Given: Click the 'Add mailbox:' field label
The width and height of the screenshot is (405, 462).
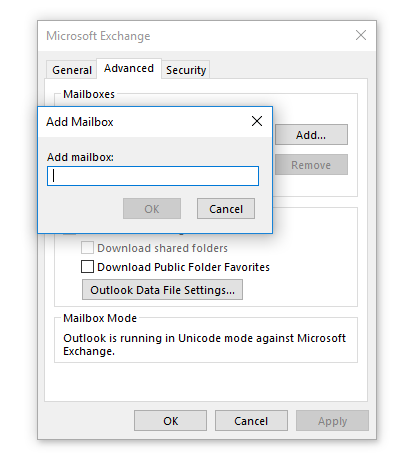Looking at the screenshot, I should [80, 157].
